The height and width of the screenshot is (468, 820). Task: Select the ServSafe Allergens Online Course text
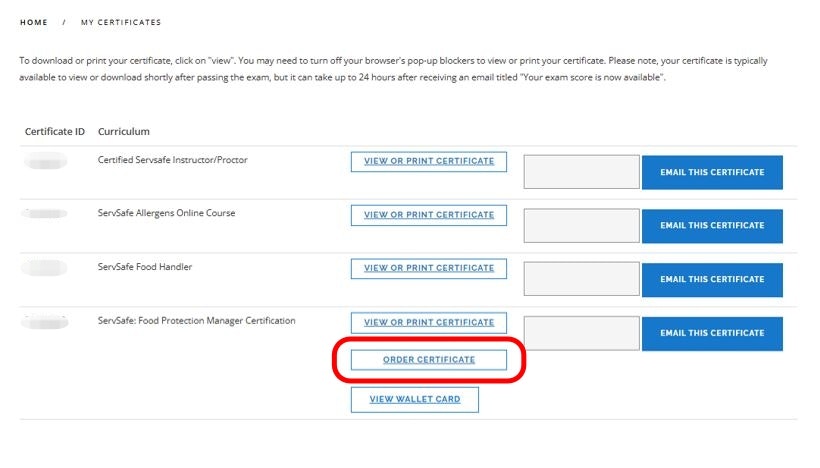click(167, 213)
